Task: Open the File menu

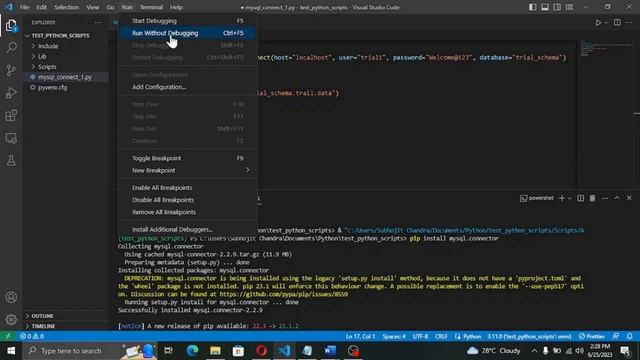Action: coord(24,7)
